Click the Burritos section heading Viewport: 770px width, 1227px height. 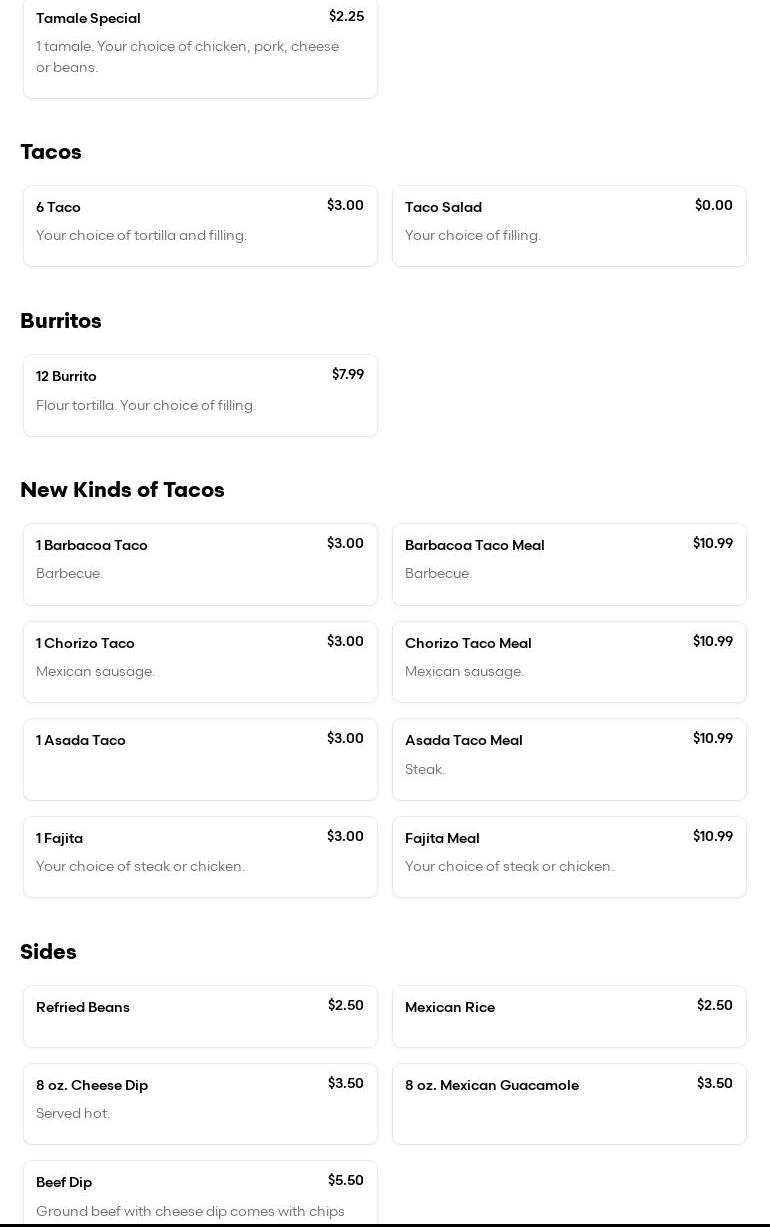pos(61,321)
